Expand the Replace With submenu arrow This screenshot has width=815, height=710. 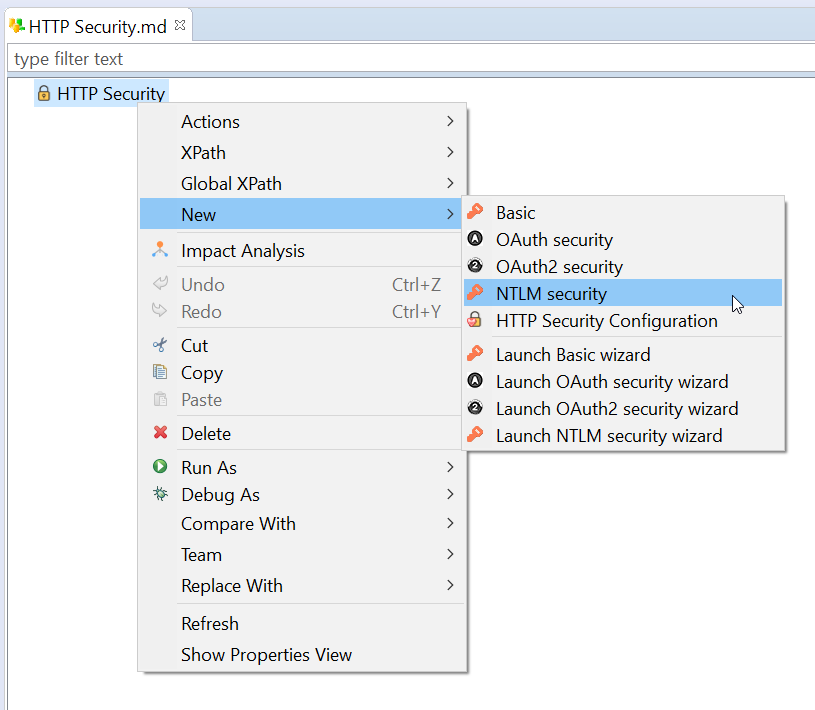click(x=450, y=585)
